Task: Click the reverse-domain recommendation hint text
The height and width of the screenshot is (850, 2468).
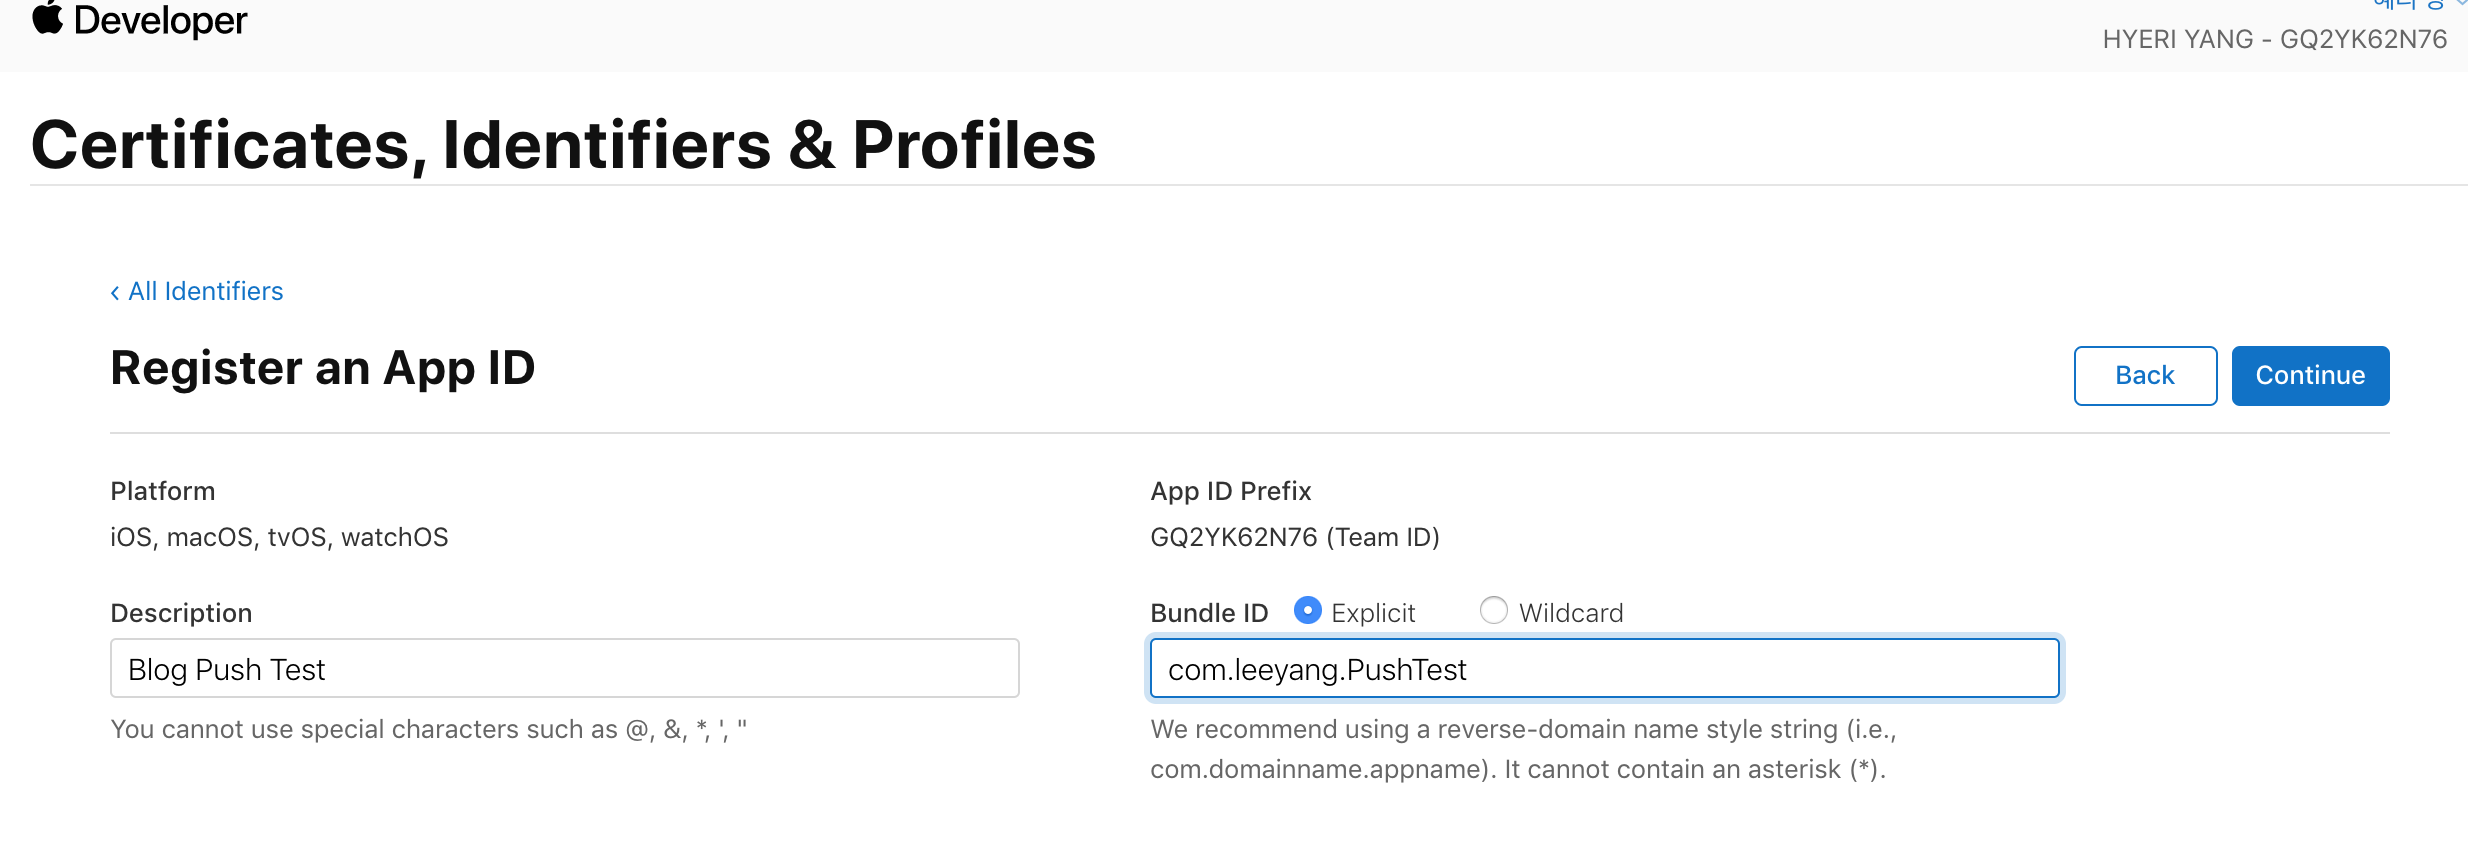Action: click(1522, 749)
